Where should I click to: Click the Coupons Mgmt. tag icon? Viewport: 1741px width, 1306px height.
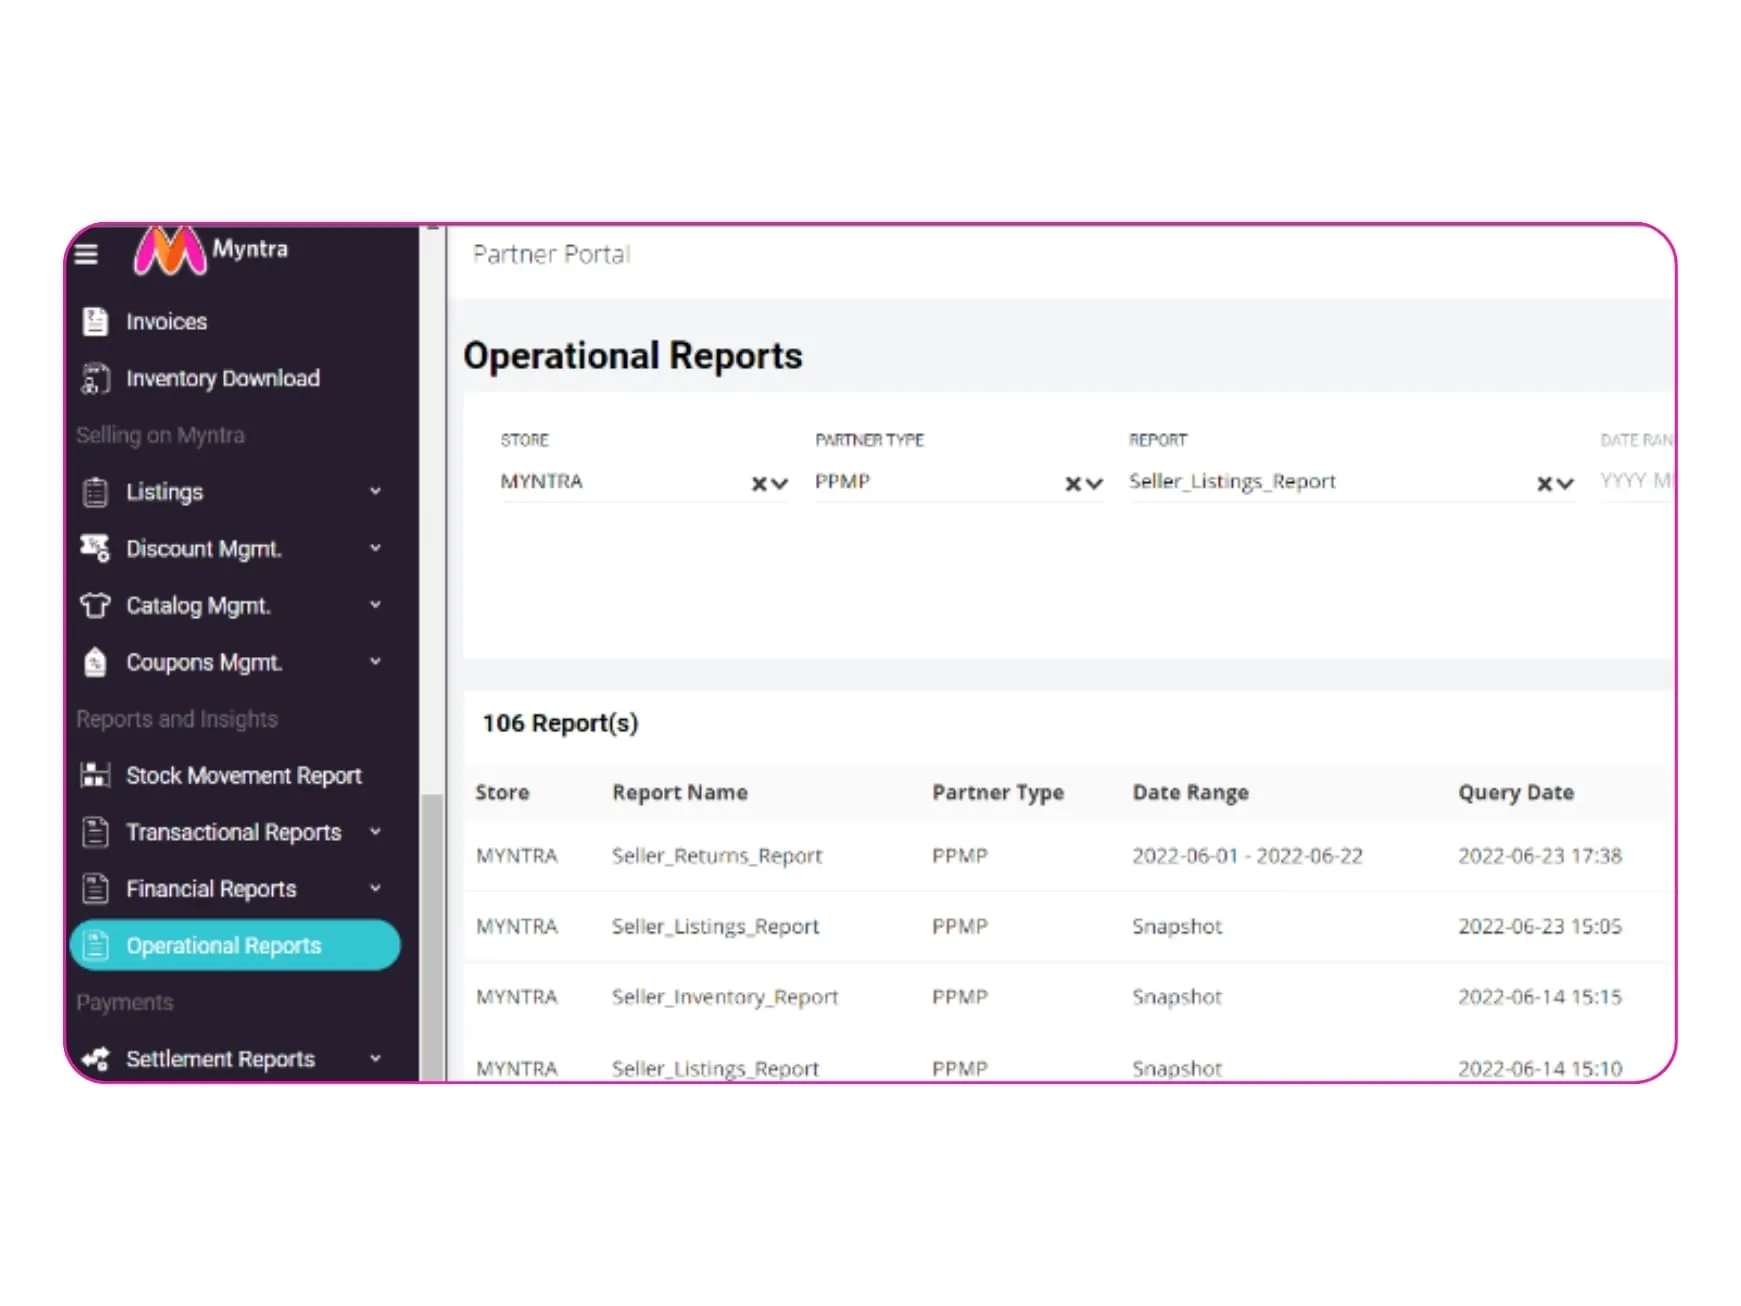pyautogui.click(x=95, y=662)
